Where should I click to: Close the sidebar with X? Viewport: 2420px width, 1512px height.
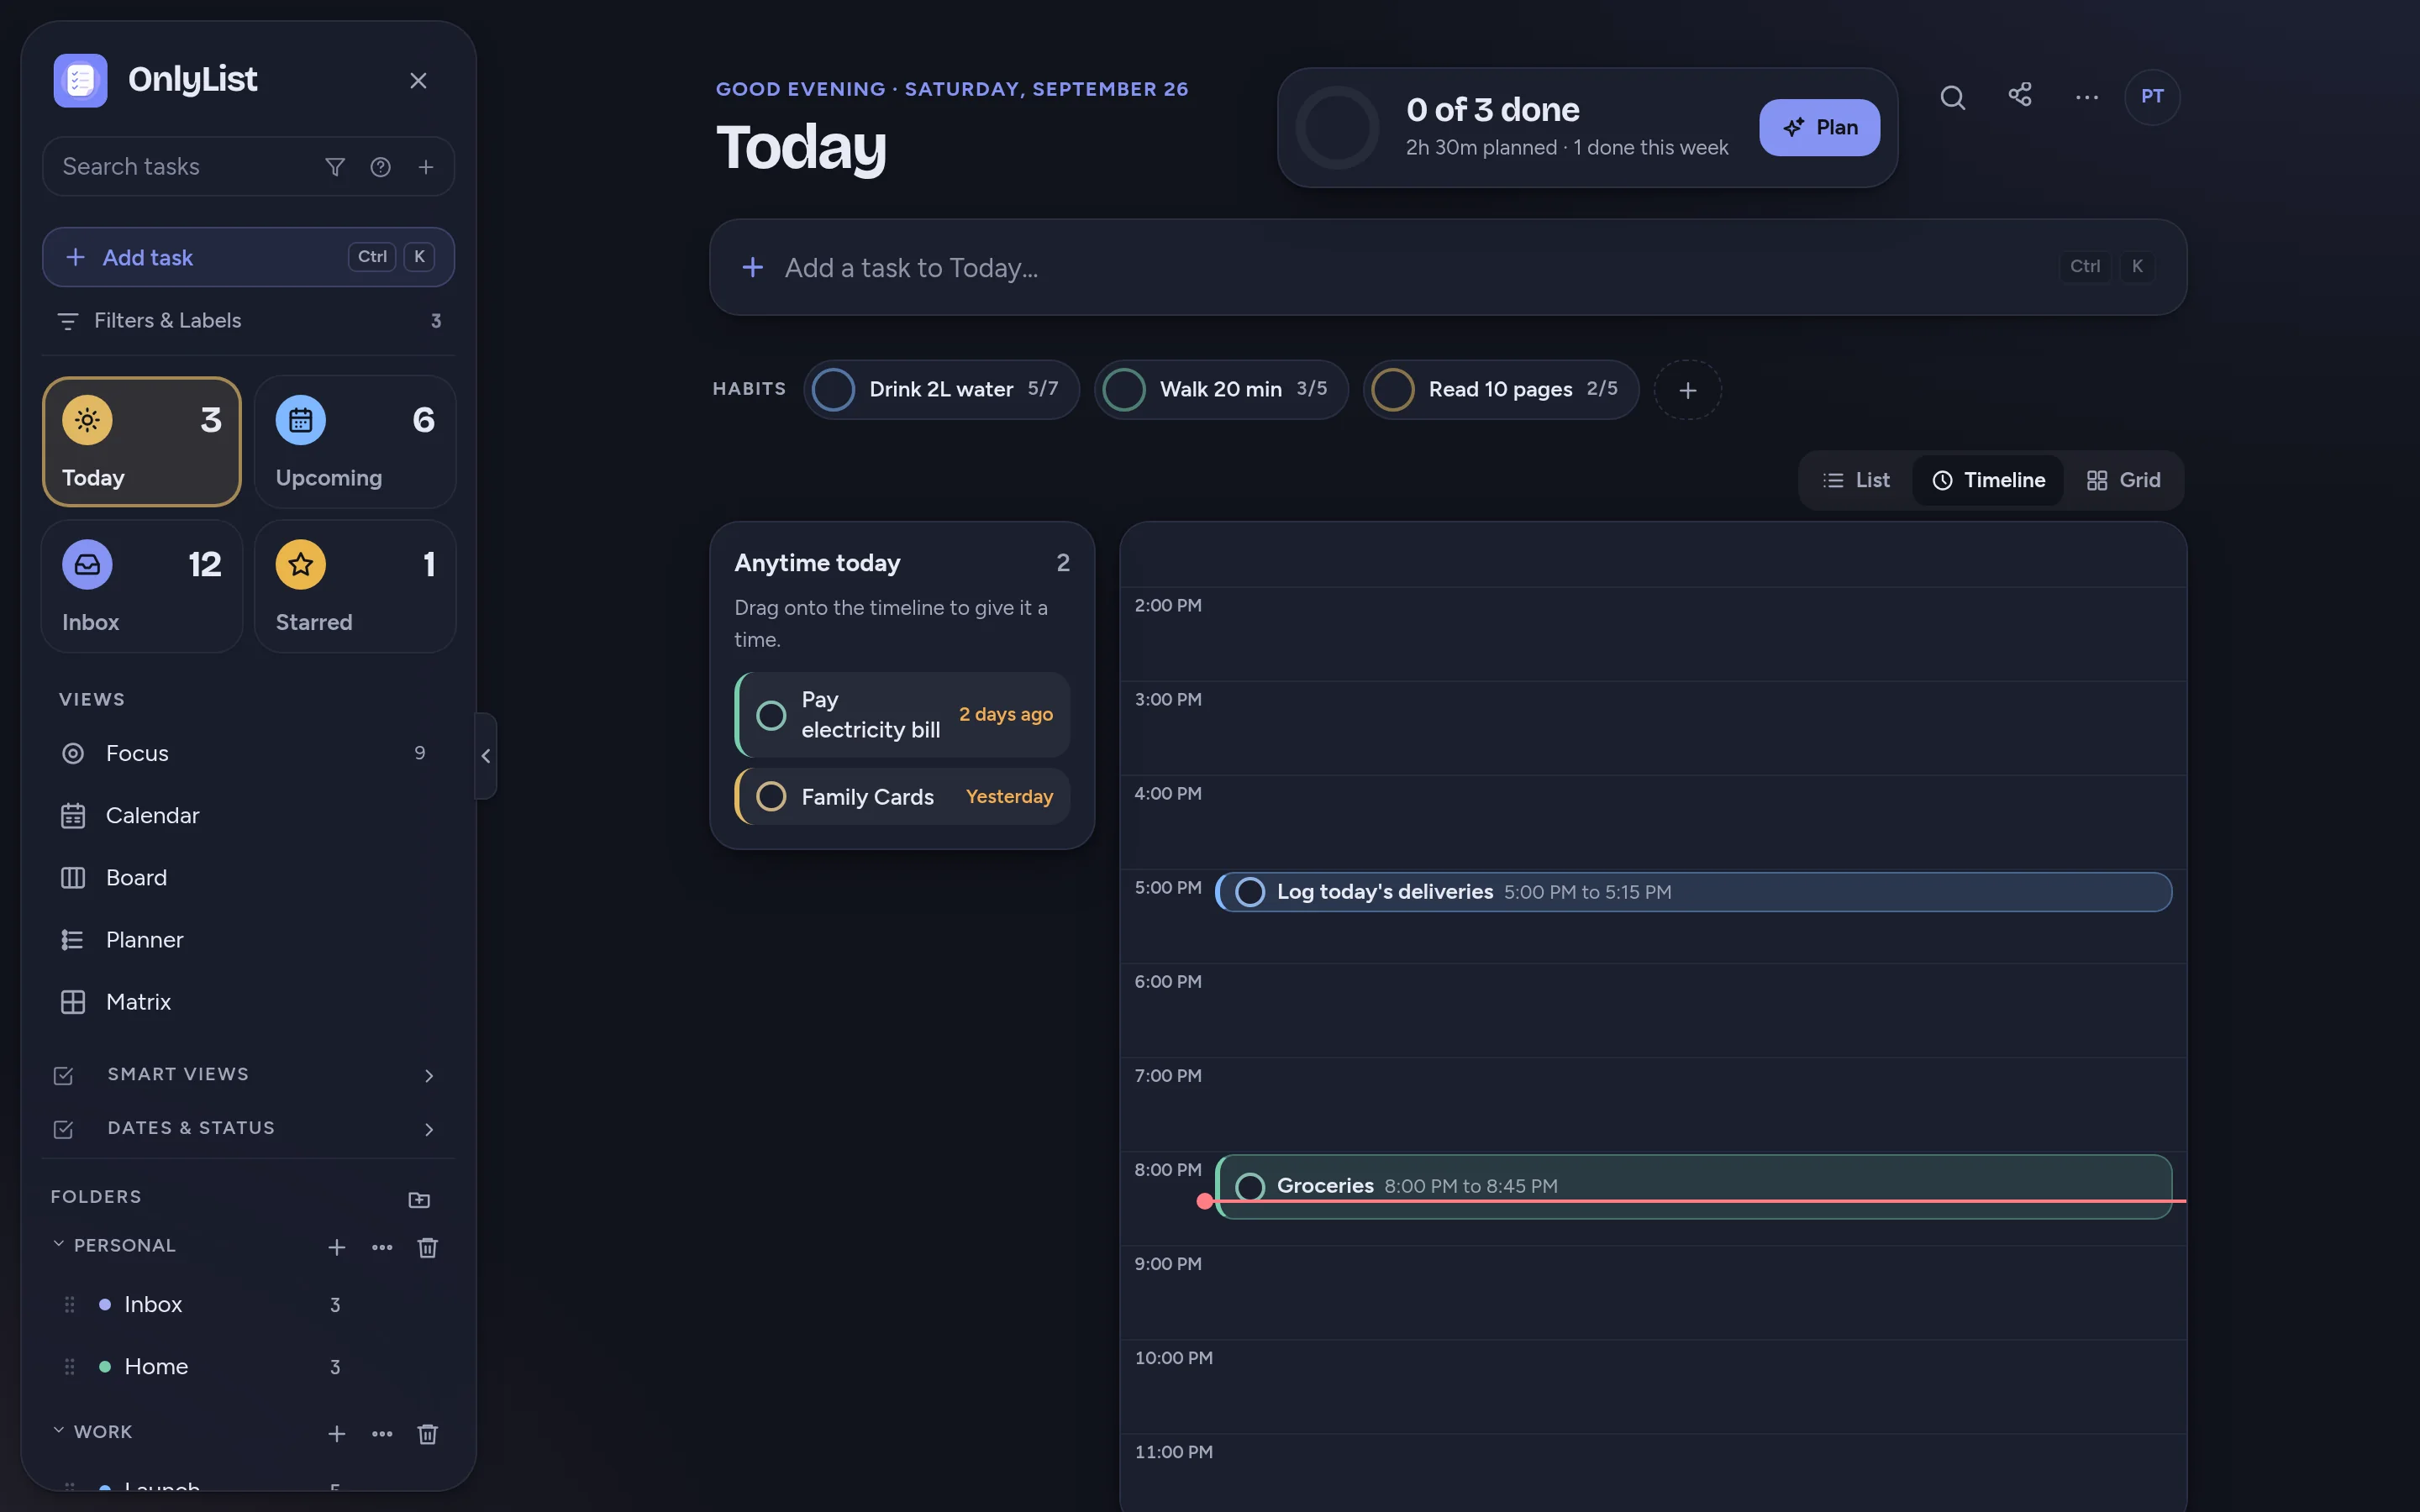418,80
